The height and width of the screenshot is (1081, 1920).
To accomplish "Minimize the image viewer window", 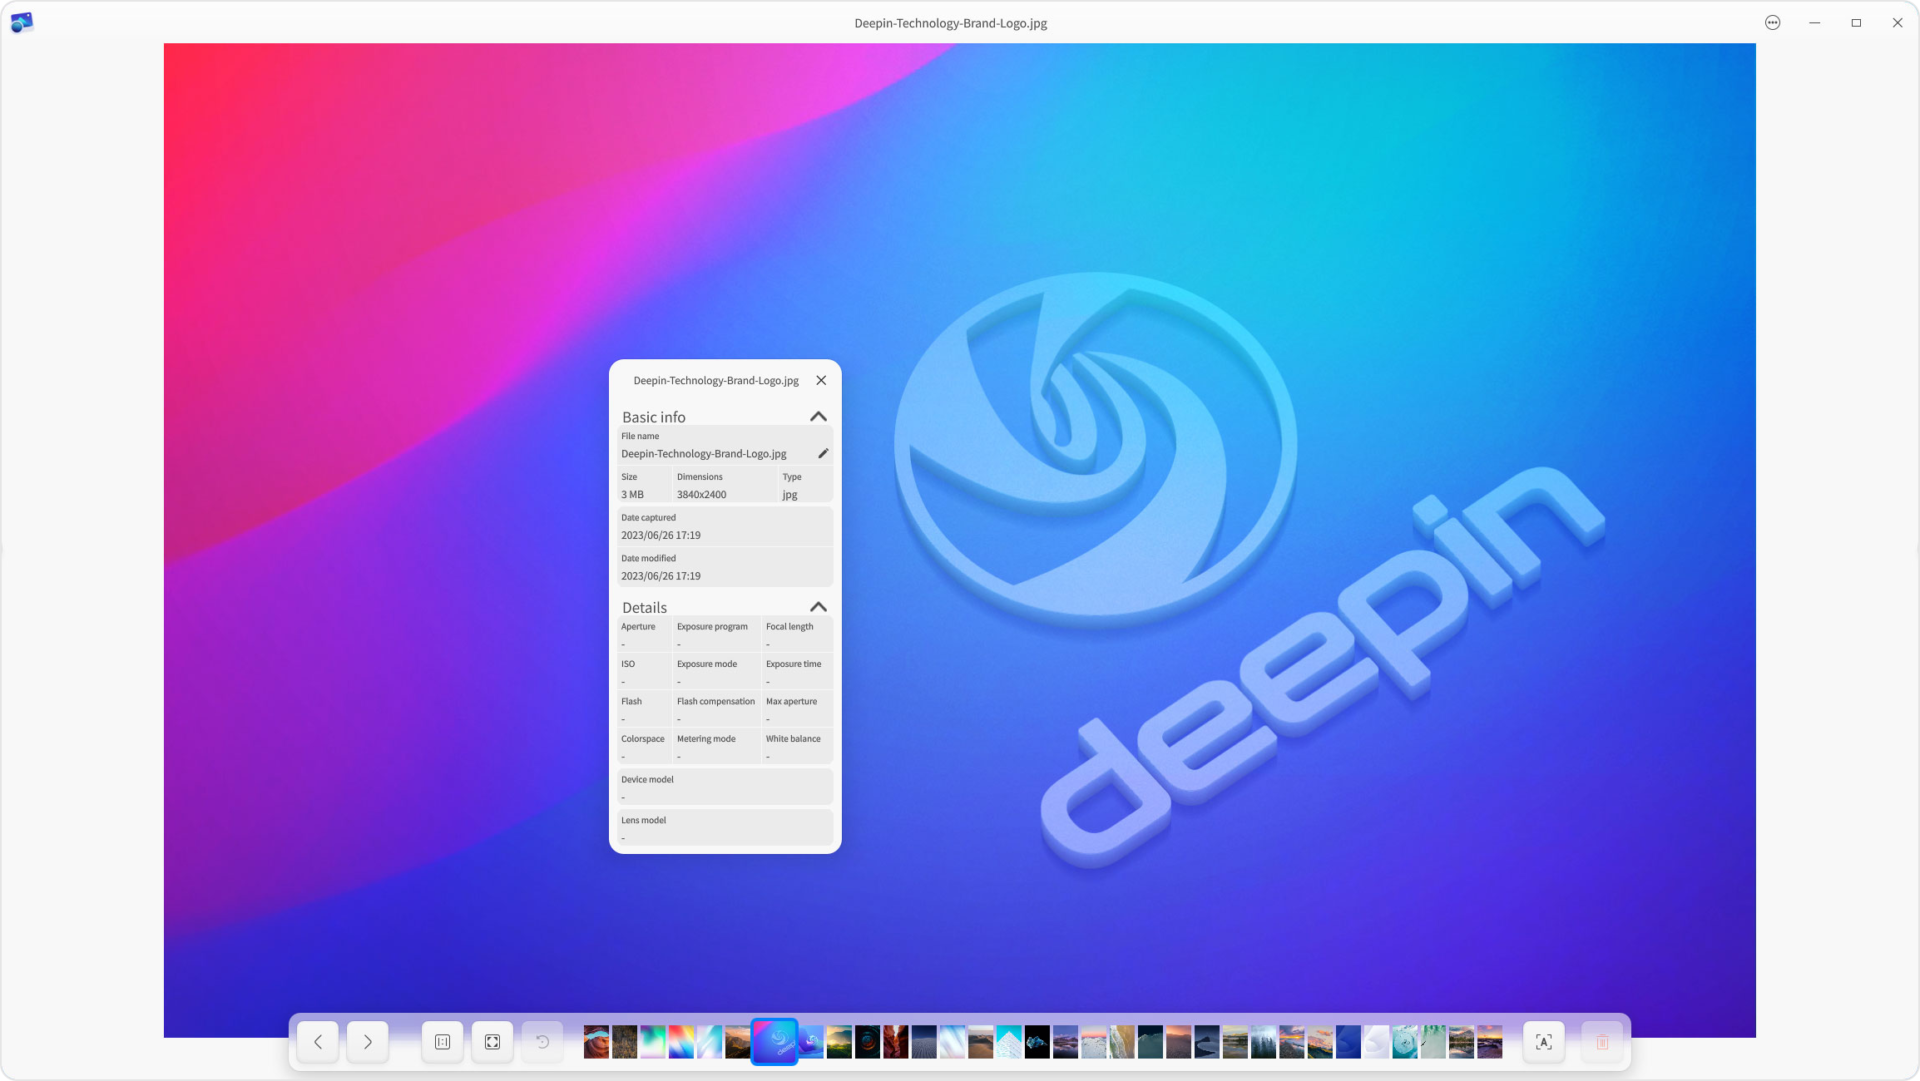I will coord(1814,22).
